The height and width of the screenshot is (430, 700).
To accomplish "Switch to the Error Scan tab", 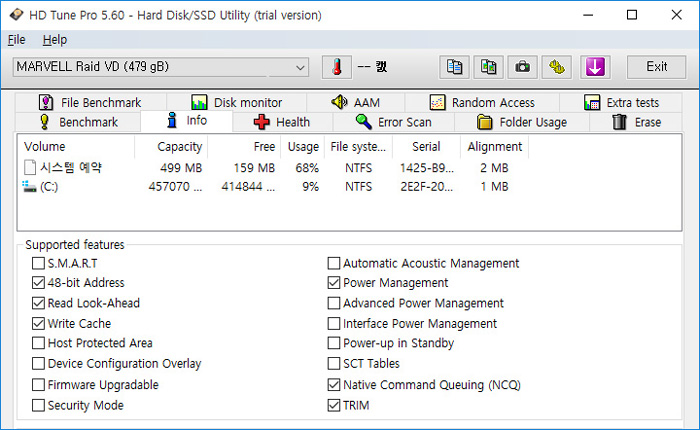I will pyautogui.click(x=393, y=122).
